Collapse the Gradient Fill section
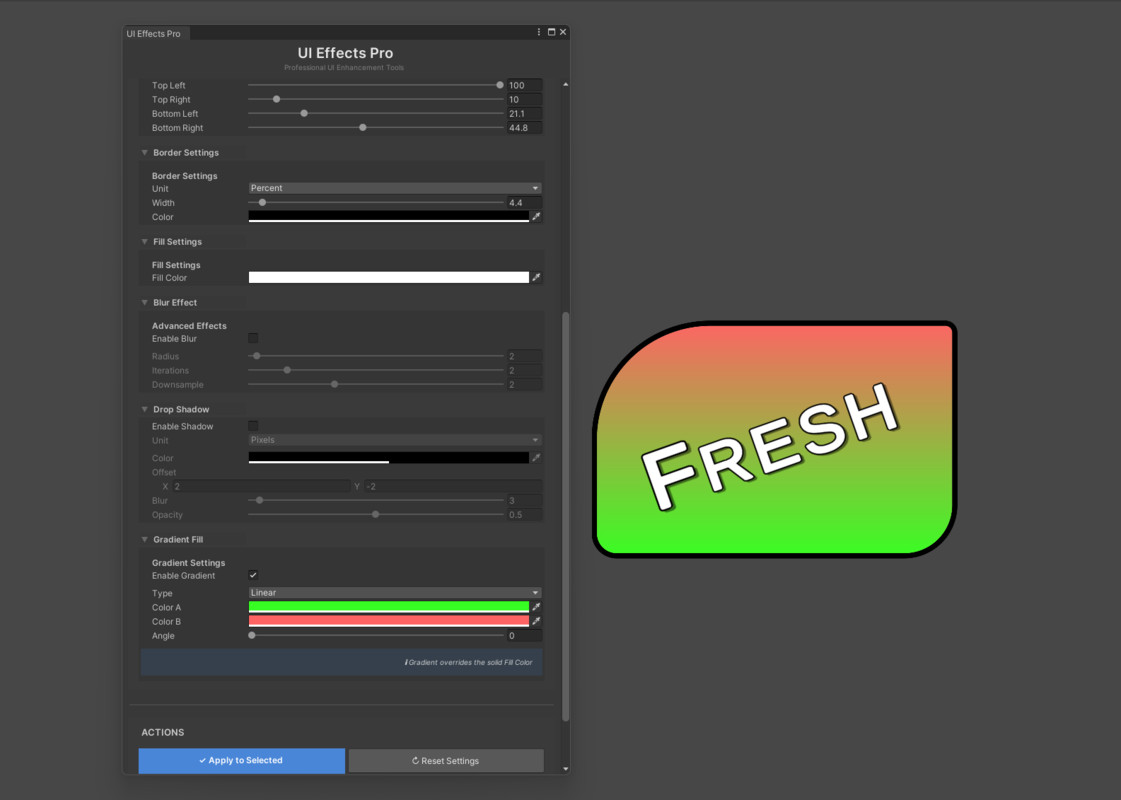The image size is (1121, 800). tap(144, 538)
